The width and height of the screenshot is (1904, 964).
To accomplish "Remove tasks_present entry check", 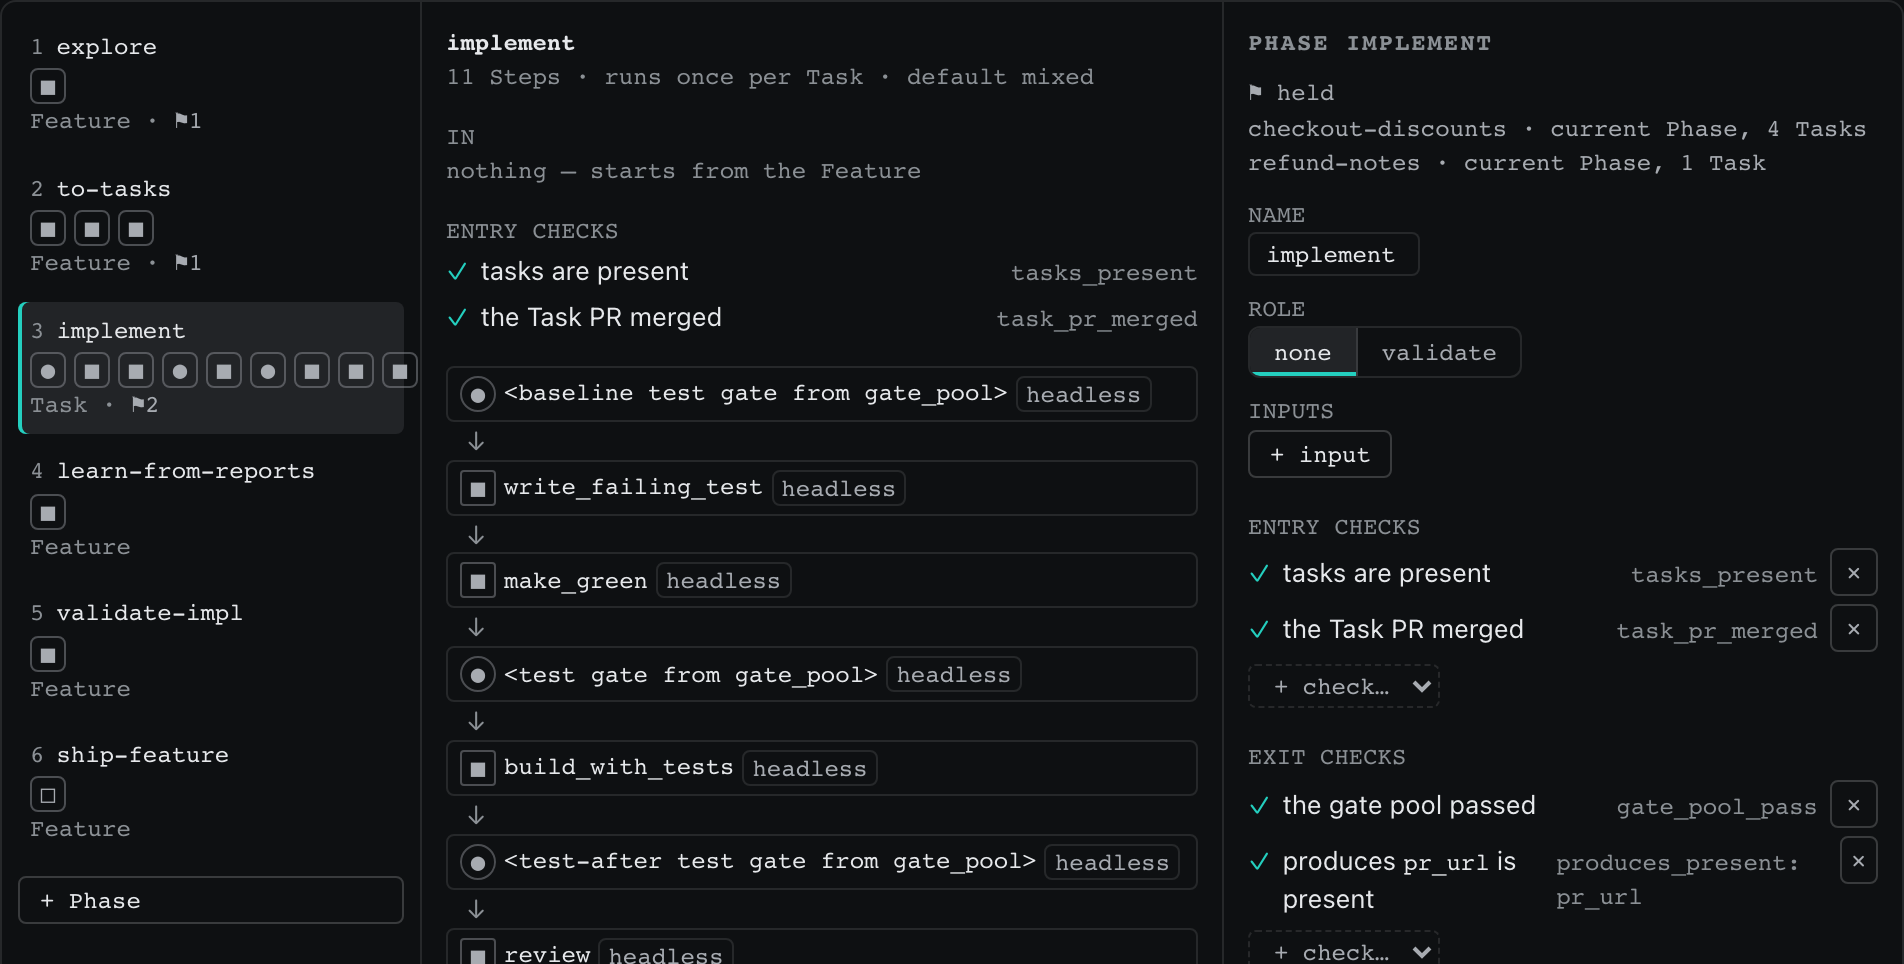I will click(1854, 573).
